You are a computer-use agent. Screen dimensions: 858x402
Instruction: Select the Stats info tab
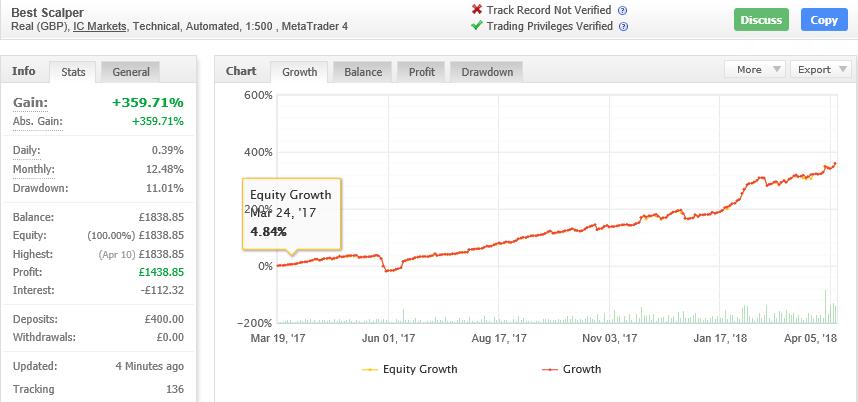pyautogui.click(x=73, y=72)
